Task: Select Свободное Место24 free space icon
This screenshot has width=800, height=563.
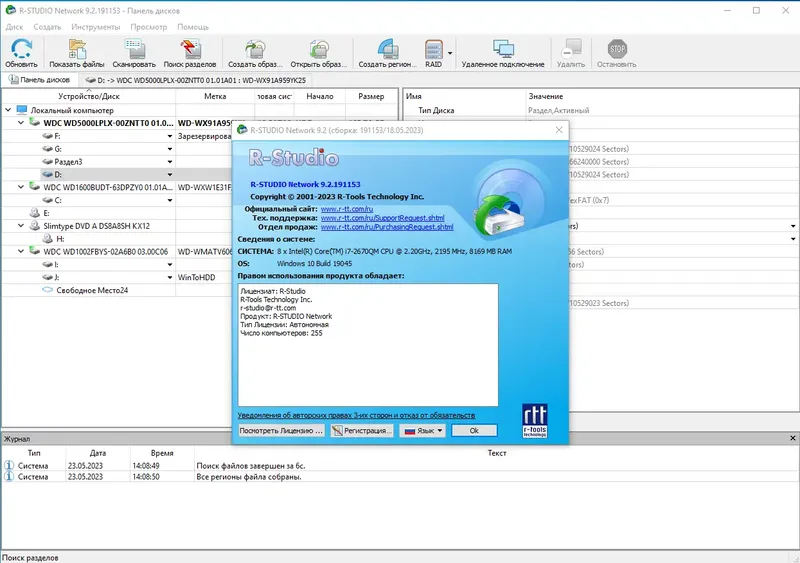Action: click(x=47, y=290)
